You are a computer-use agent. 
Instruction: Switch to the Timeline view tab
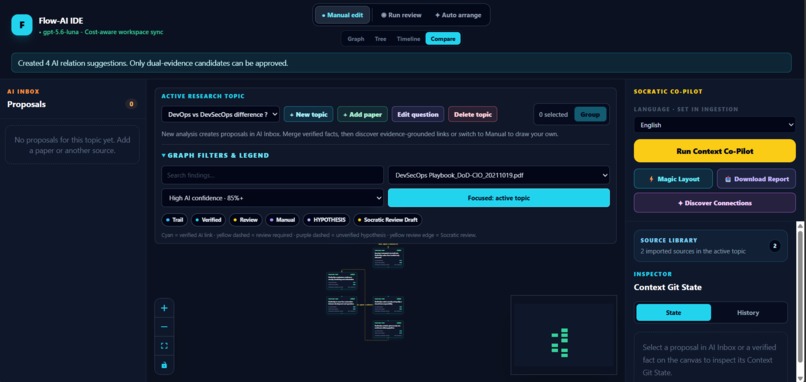pyautogui.click(x=408, y=39)
